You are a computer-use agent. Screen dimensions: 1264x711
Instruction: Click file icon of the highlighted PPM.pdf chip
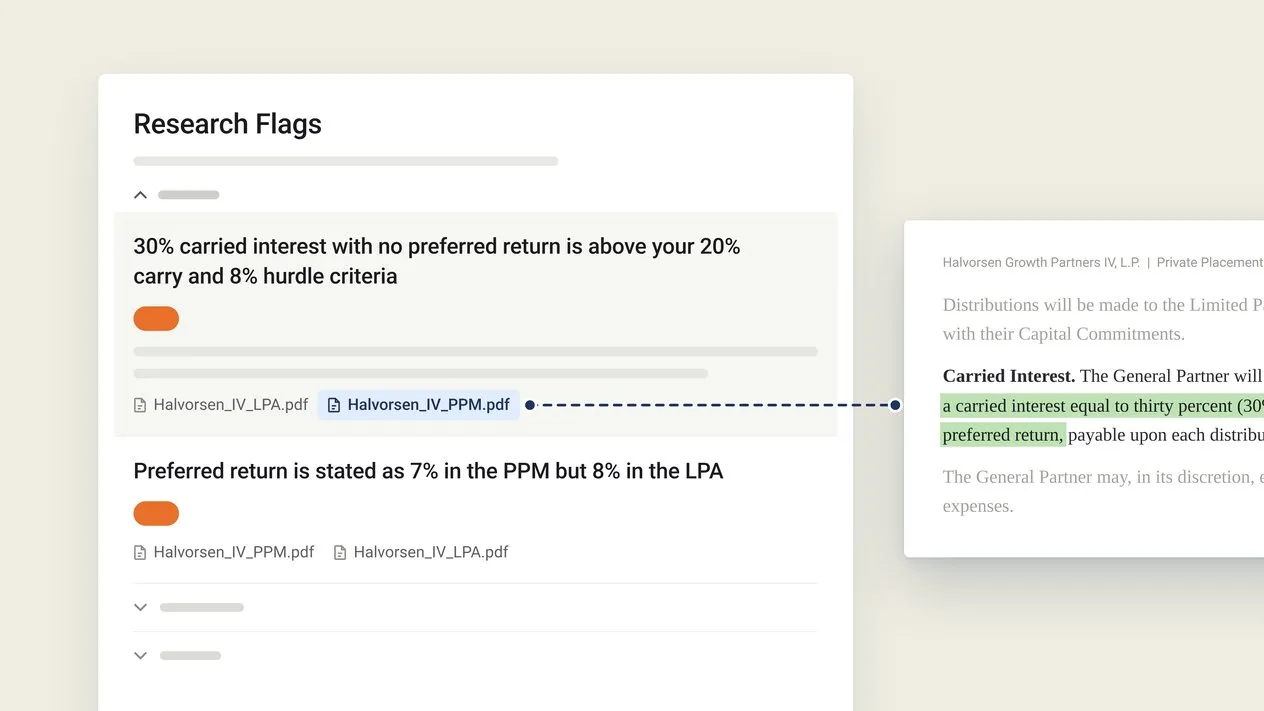(334, 405)
